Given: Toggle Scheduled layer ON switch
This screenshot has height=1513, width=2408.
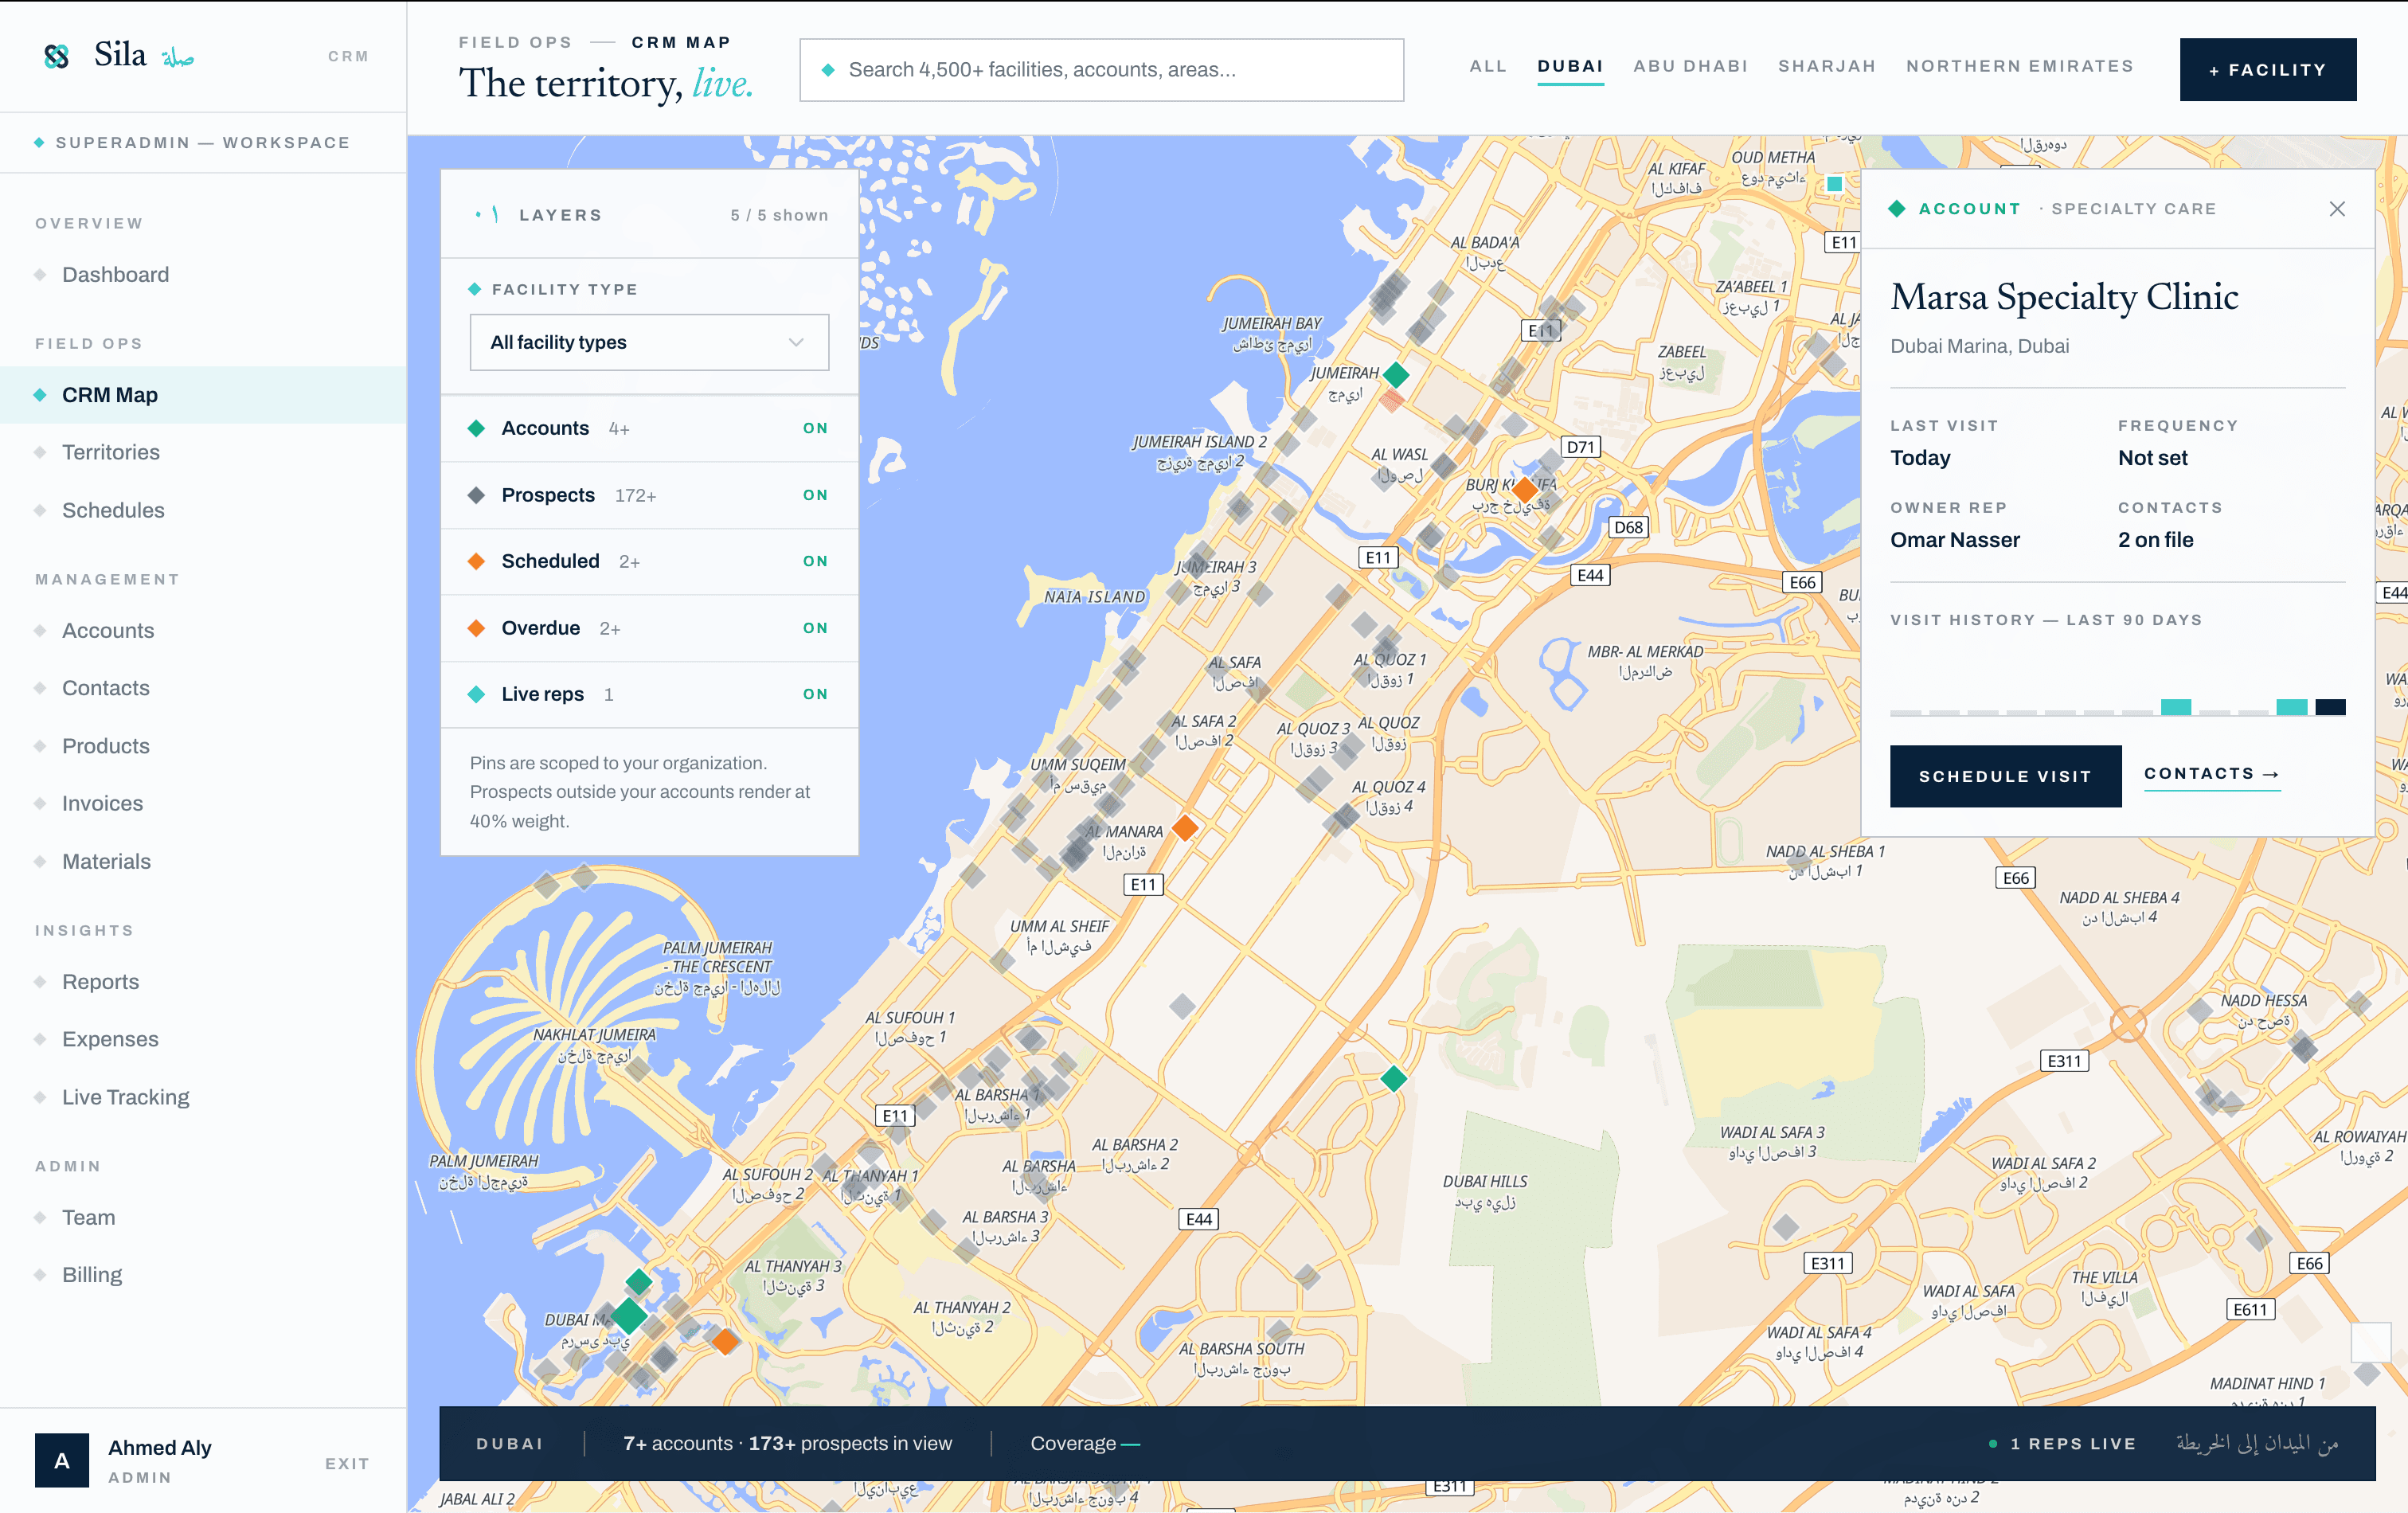Looking at the screenshot, I should pyautogui.click(x=815, y=561).
